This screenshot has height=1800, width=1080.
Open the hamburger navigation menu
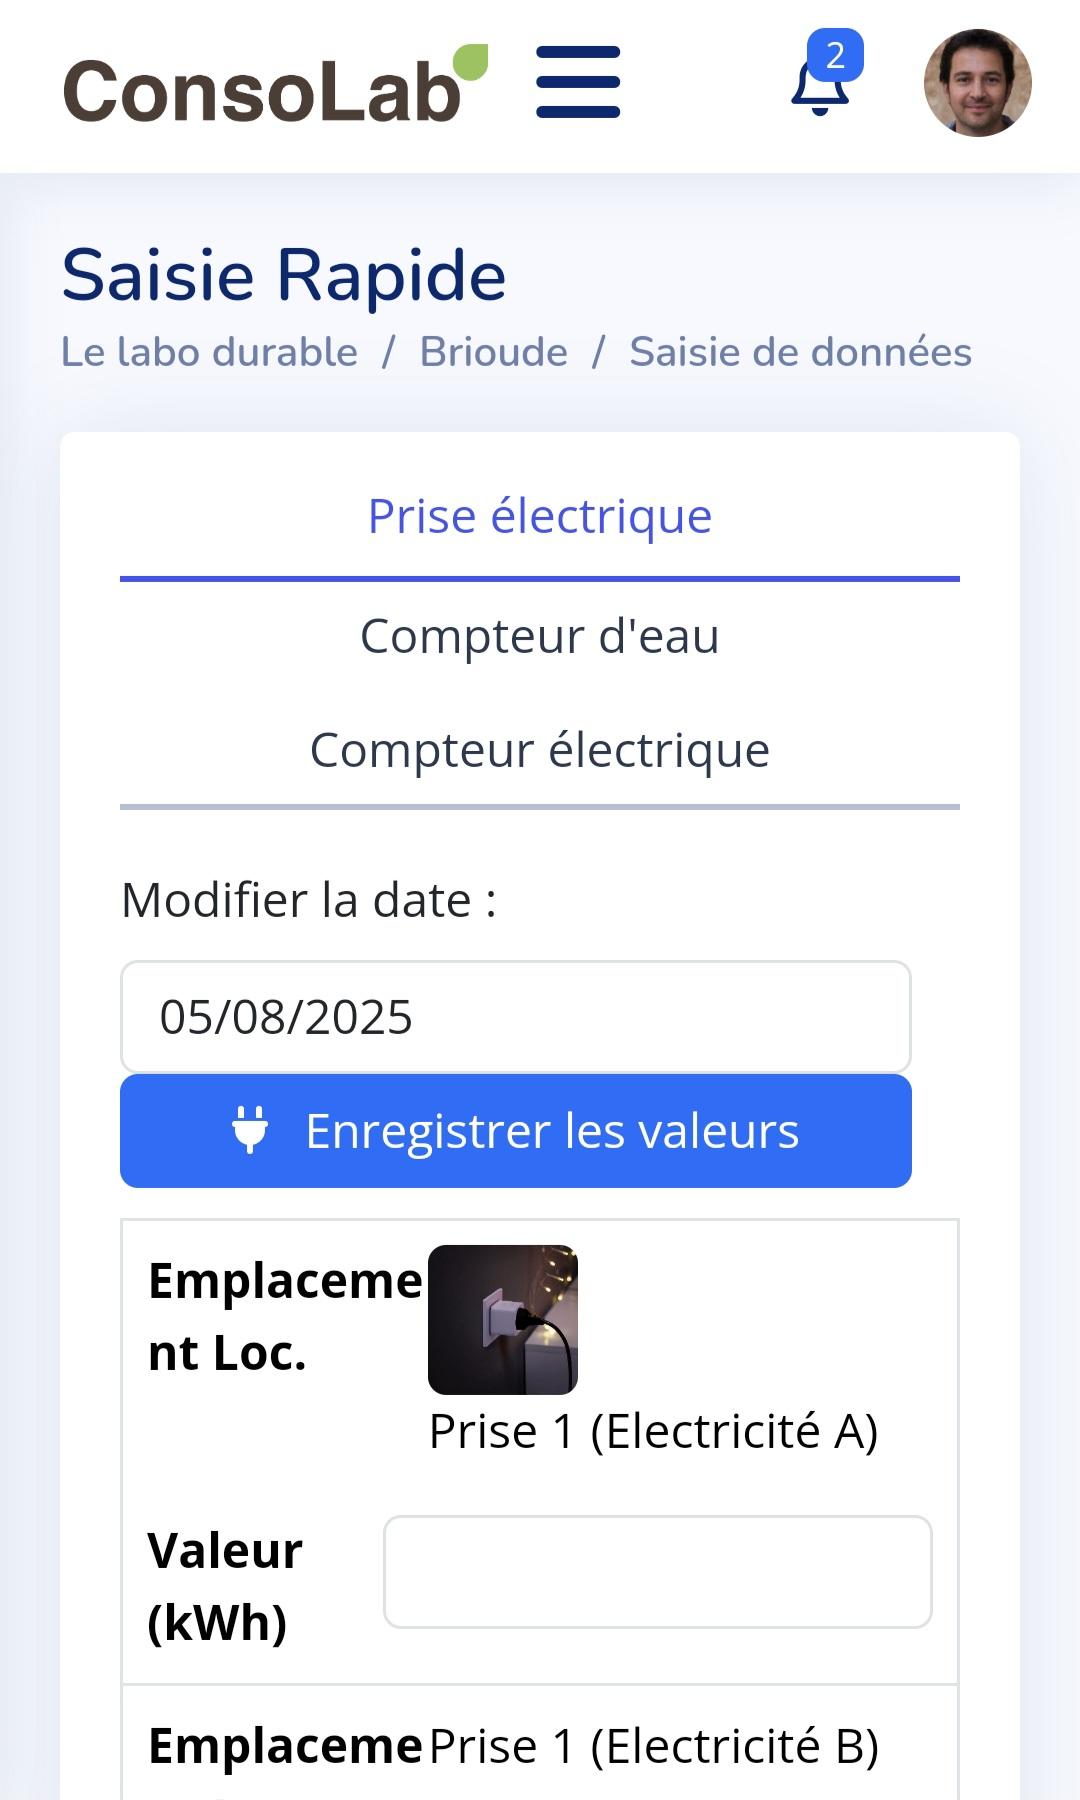pos(578,82)
